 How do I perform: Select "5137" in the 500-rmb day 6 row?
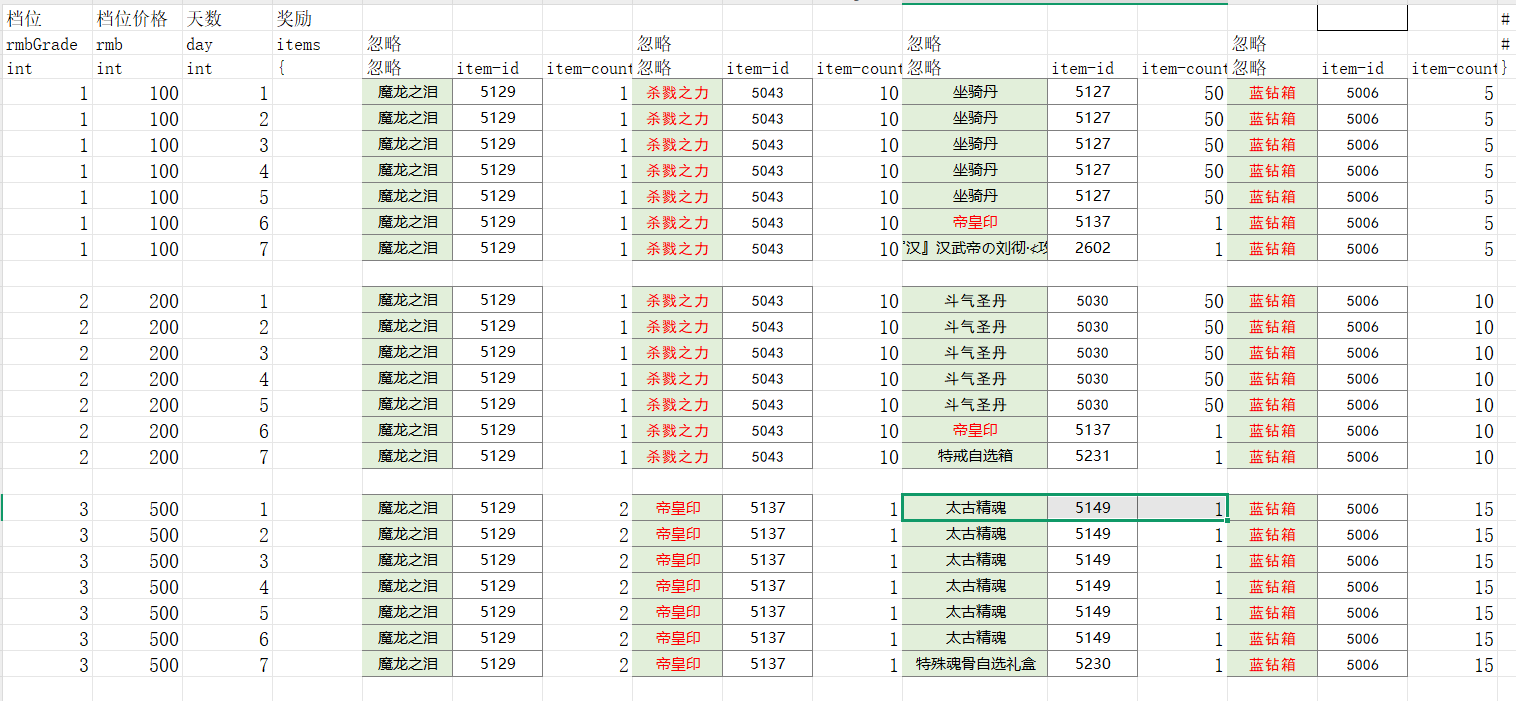[767, 638]
